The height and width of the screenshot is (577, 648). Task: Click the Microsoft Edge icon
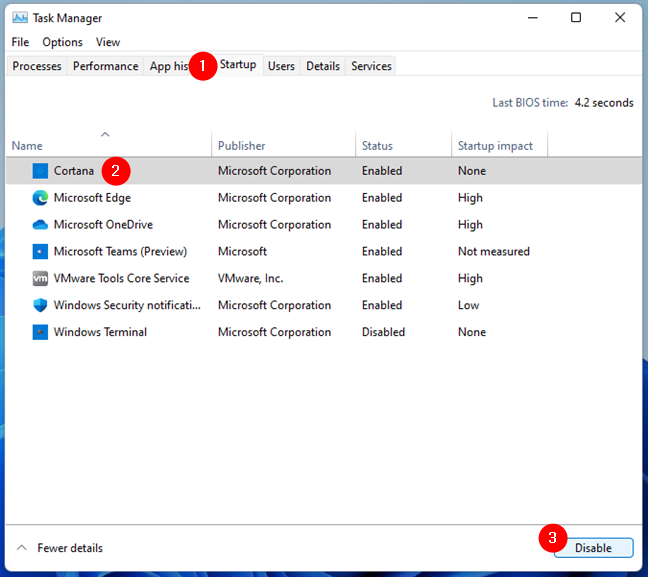point(40,198)
